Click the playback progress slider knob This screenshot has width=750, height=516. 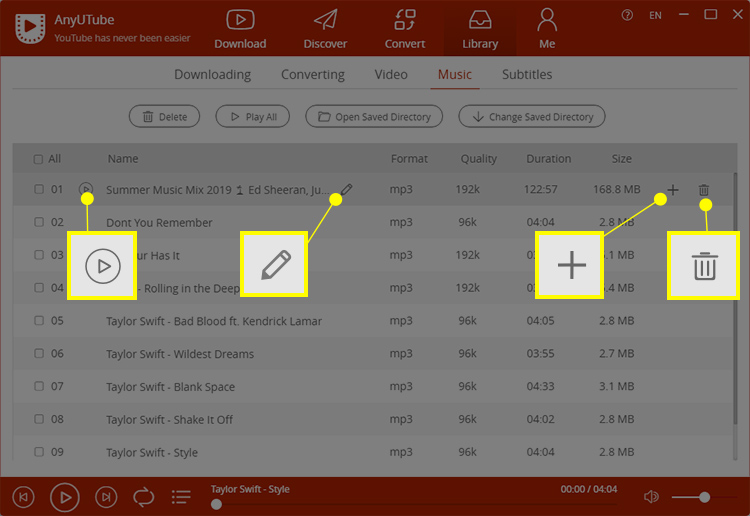(x=216, y=504)
